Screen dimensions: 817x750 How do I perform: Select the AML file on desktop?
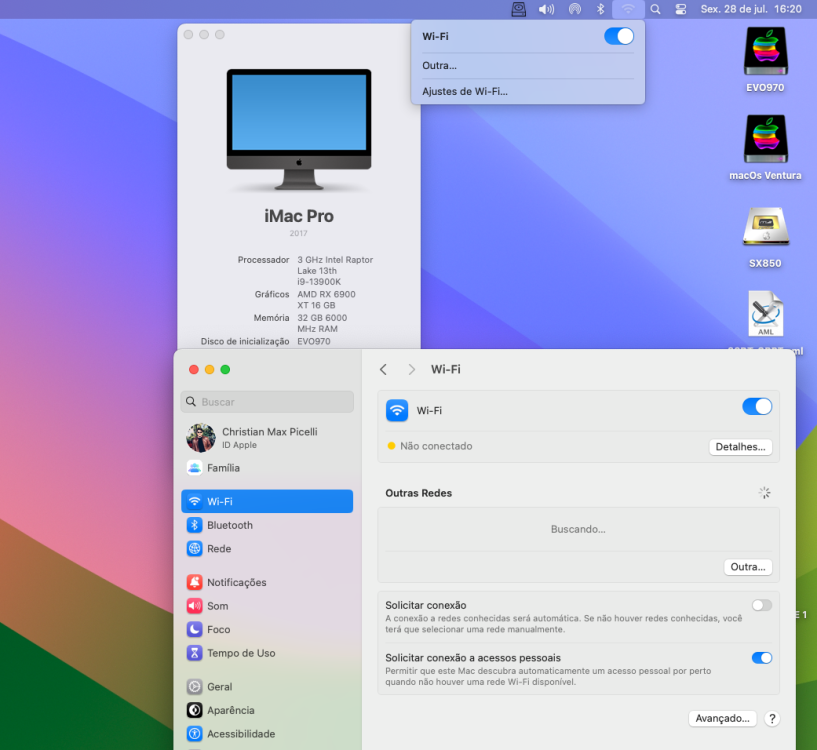click(x=765, y=314)
